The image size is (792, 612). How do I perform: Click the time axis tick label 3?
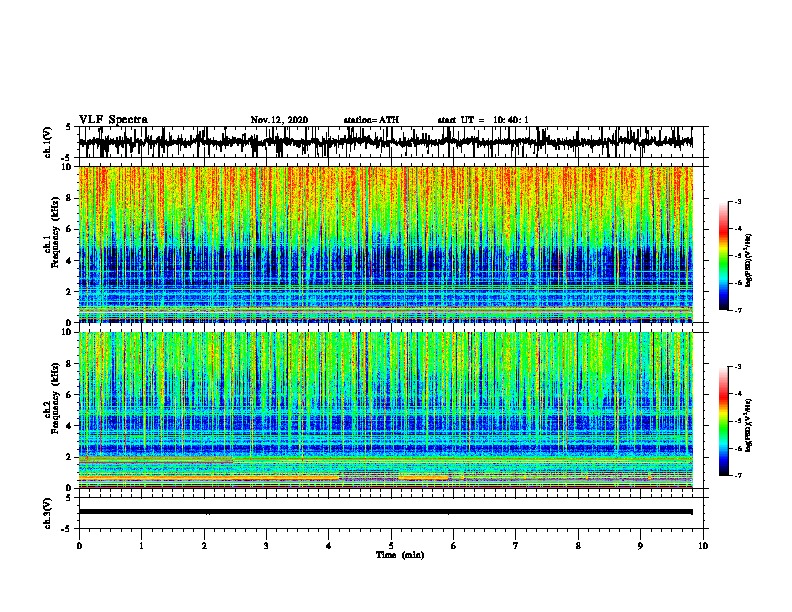pos(266,545)
